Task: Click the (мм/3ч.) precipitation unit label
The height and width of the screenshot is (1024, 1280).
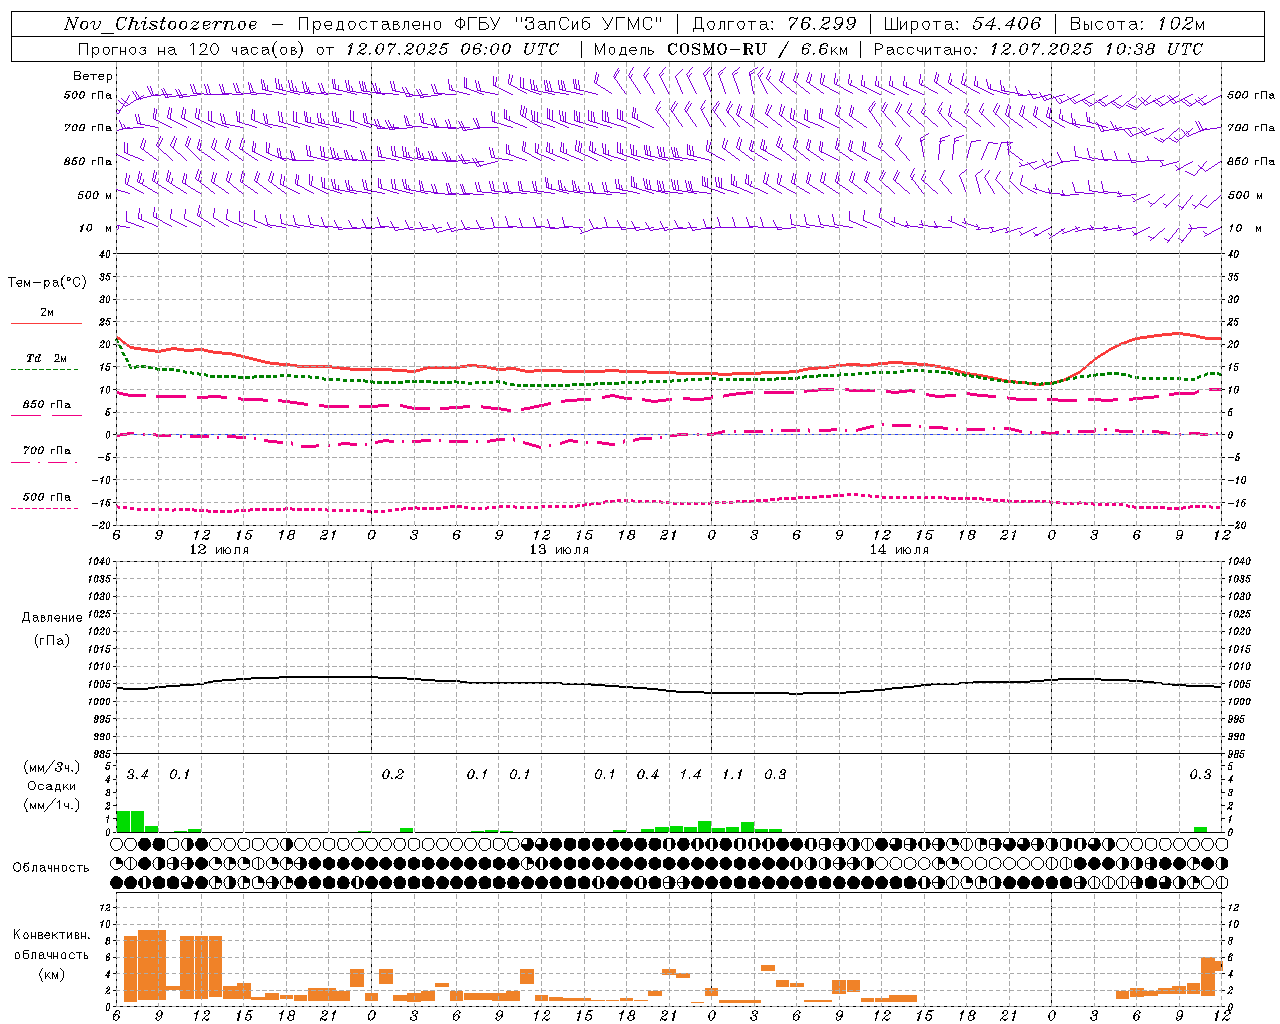Action: tap(50, 767)
